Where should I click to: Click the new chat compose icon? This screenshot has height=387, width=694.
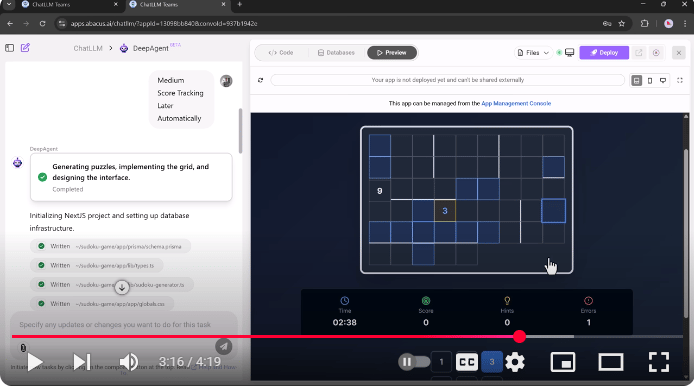pos(25,48)
